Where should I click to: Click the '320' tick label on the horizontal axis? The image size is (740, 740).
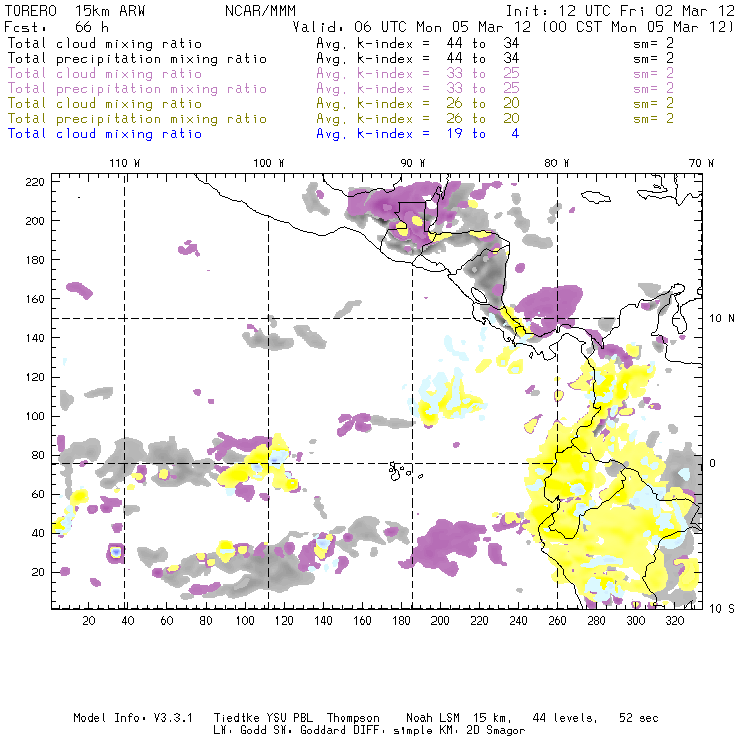pyautogui.click(x=674, y=621)
